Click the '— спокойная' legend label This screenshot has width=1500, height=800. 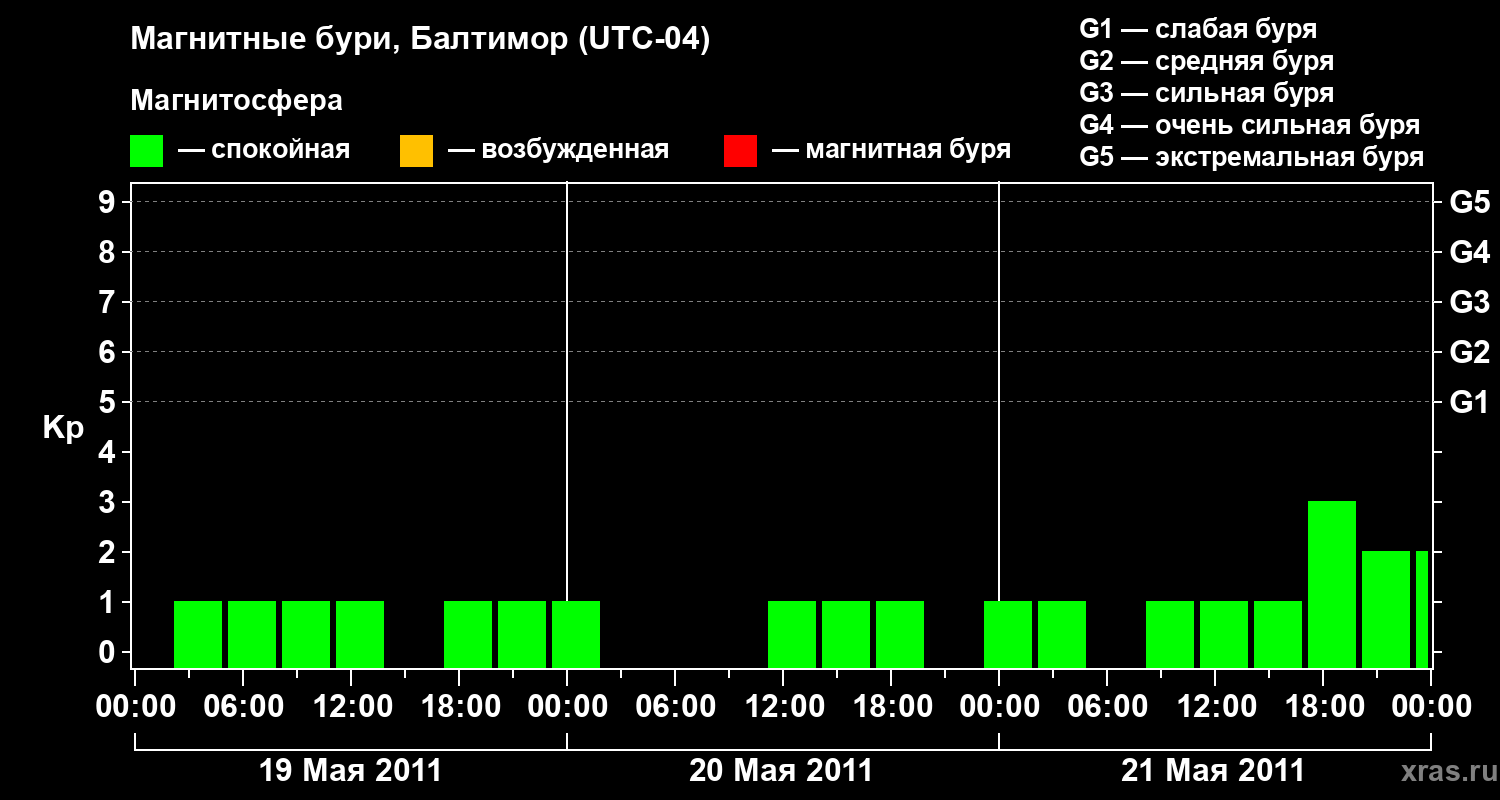point(264,150)
